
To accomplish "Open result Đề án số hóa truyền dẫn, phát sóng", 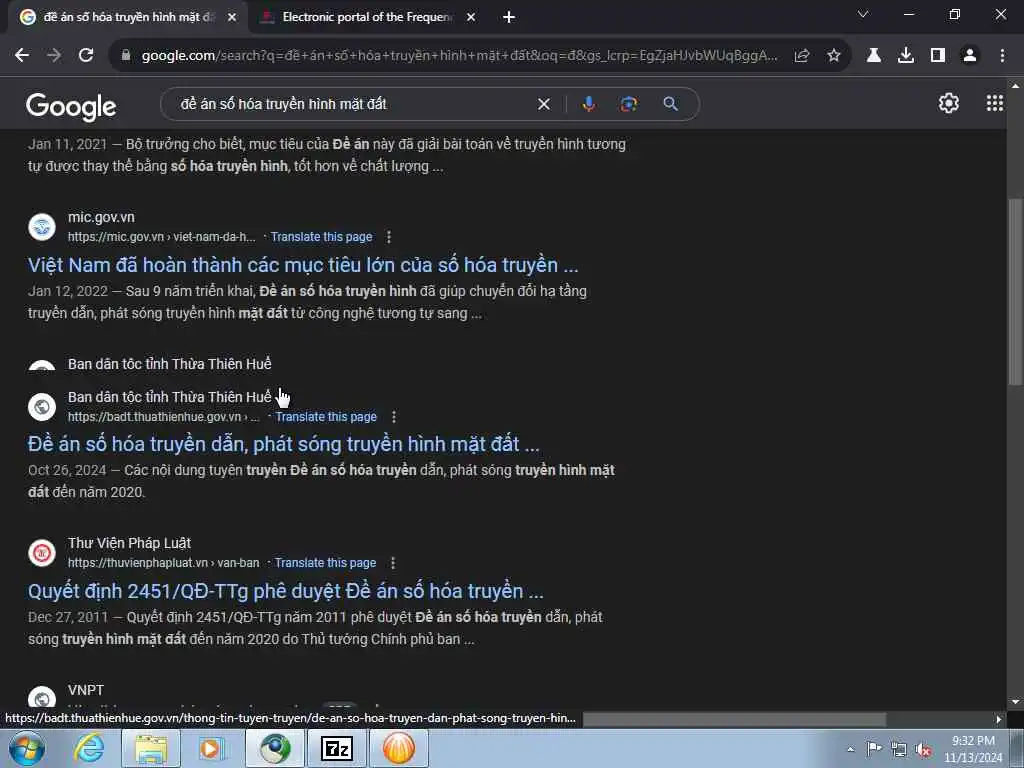I will (x=283, y=444).
